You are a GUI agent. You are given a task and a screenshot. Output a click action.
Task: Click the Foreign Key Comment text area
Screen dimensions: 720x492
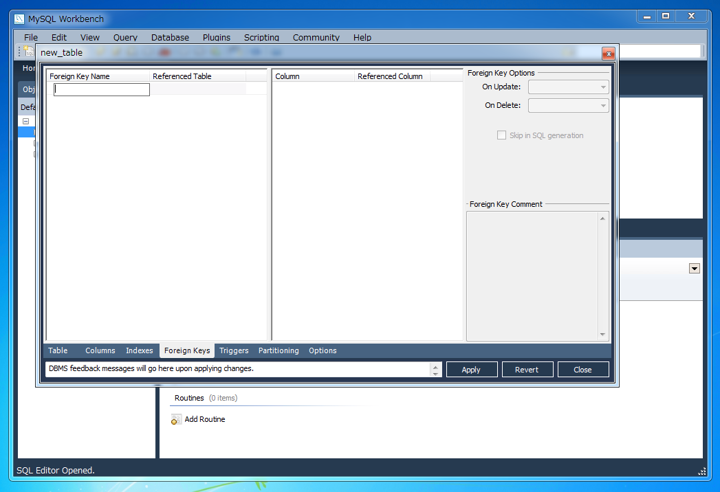click(533, 276)
